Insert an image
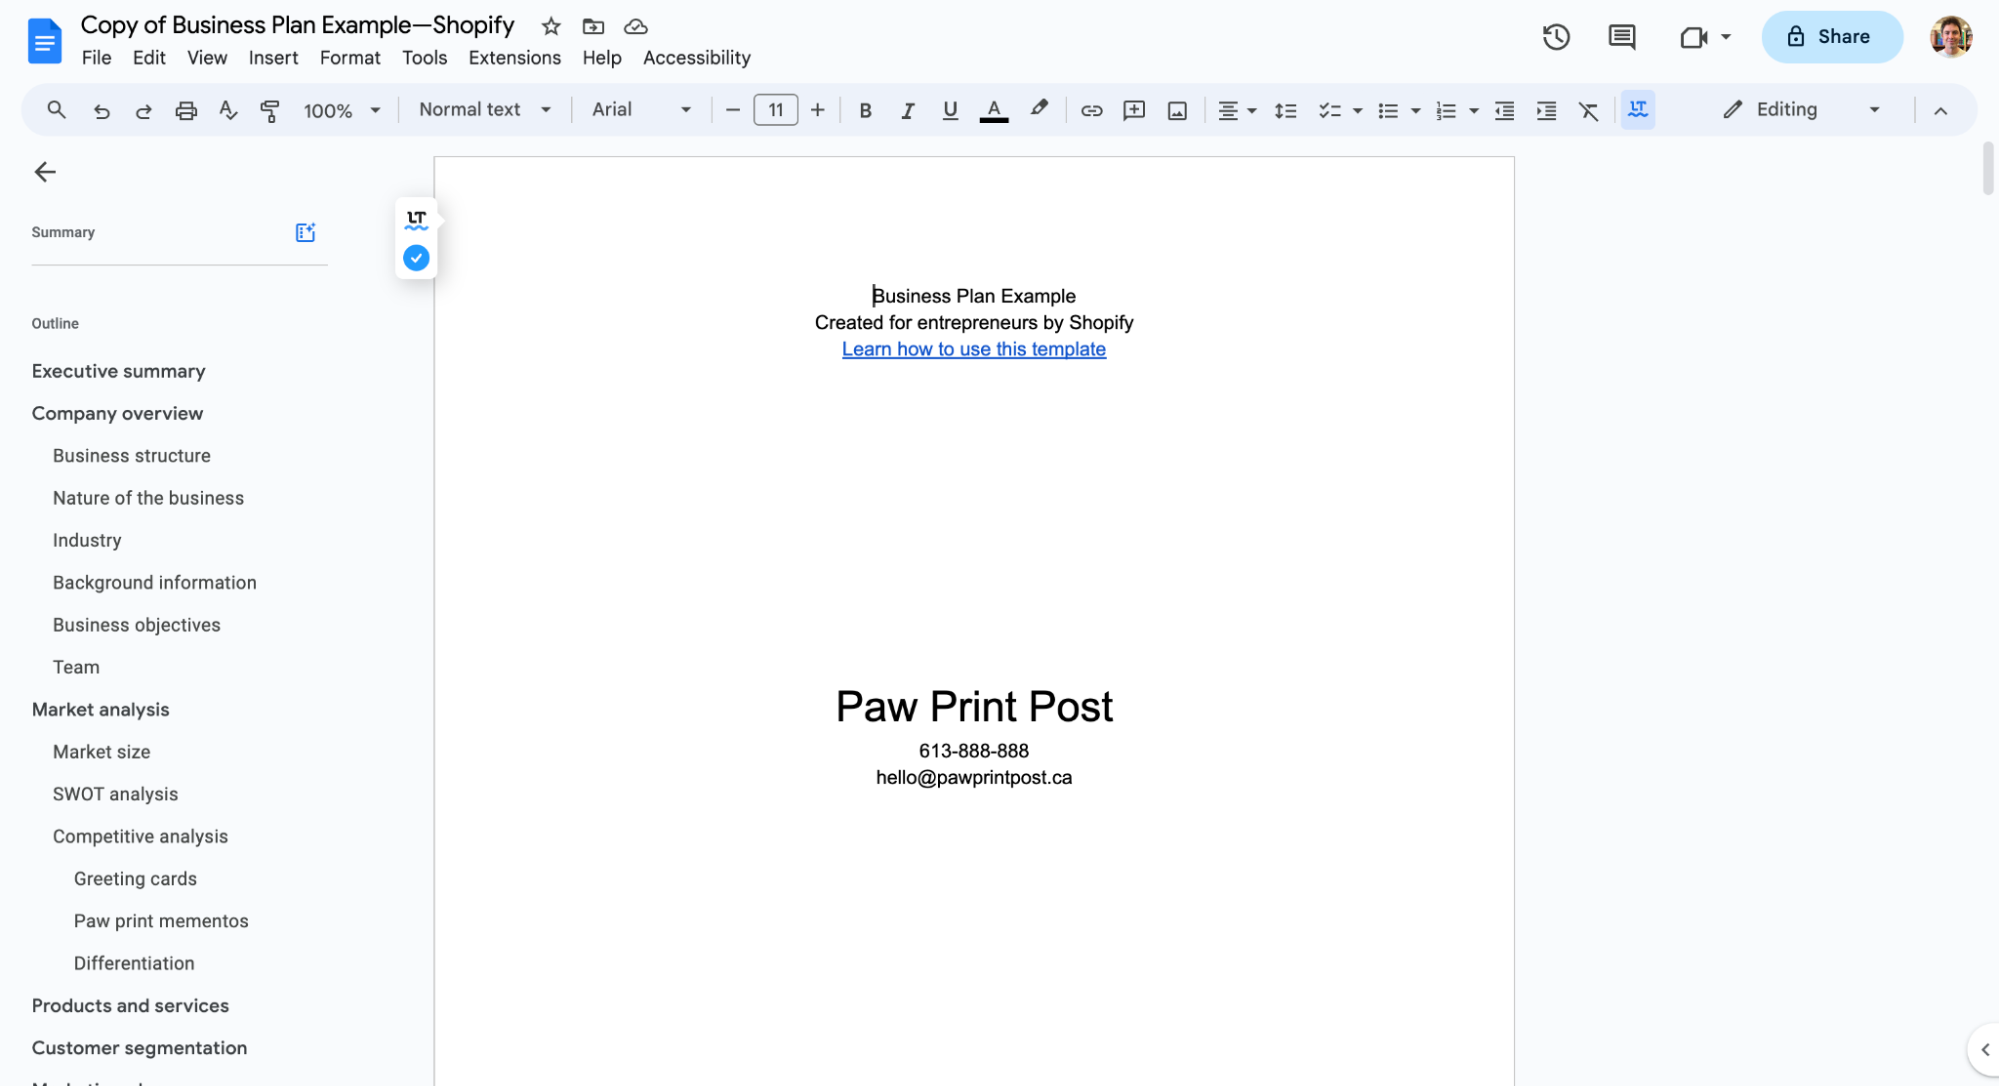 point(1177,110)
